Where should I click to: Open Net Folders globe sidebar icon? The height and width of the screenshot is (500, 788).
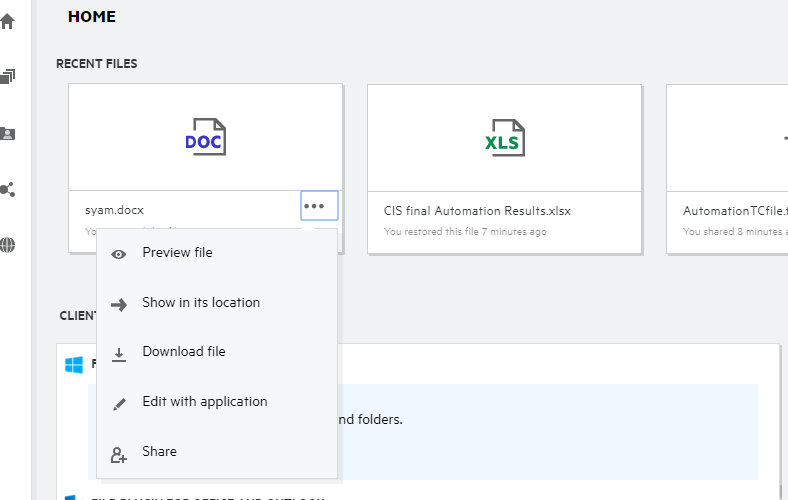click(x=8, y=245)
